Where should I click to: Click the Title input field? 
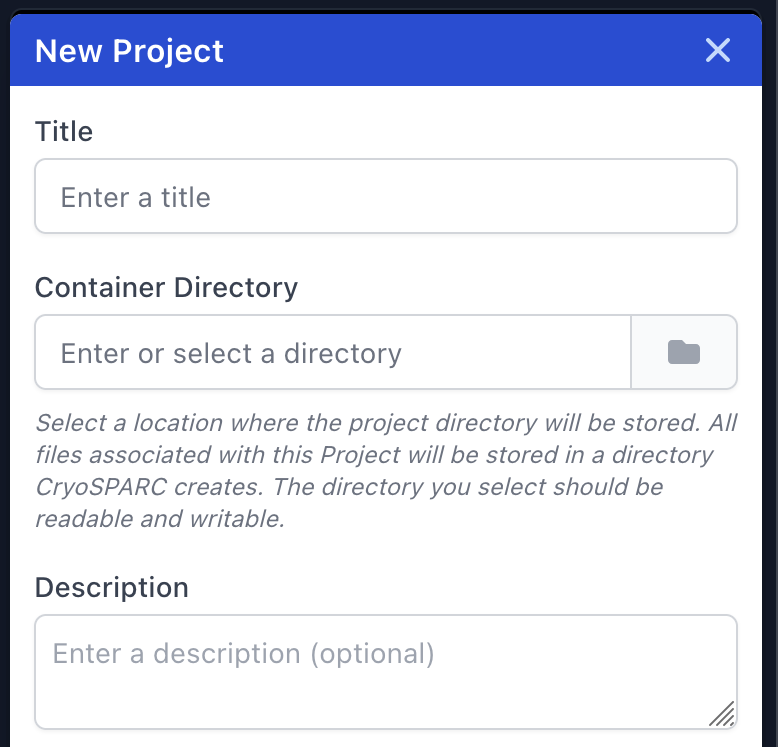pyautogui.click(x=385, y=197)
